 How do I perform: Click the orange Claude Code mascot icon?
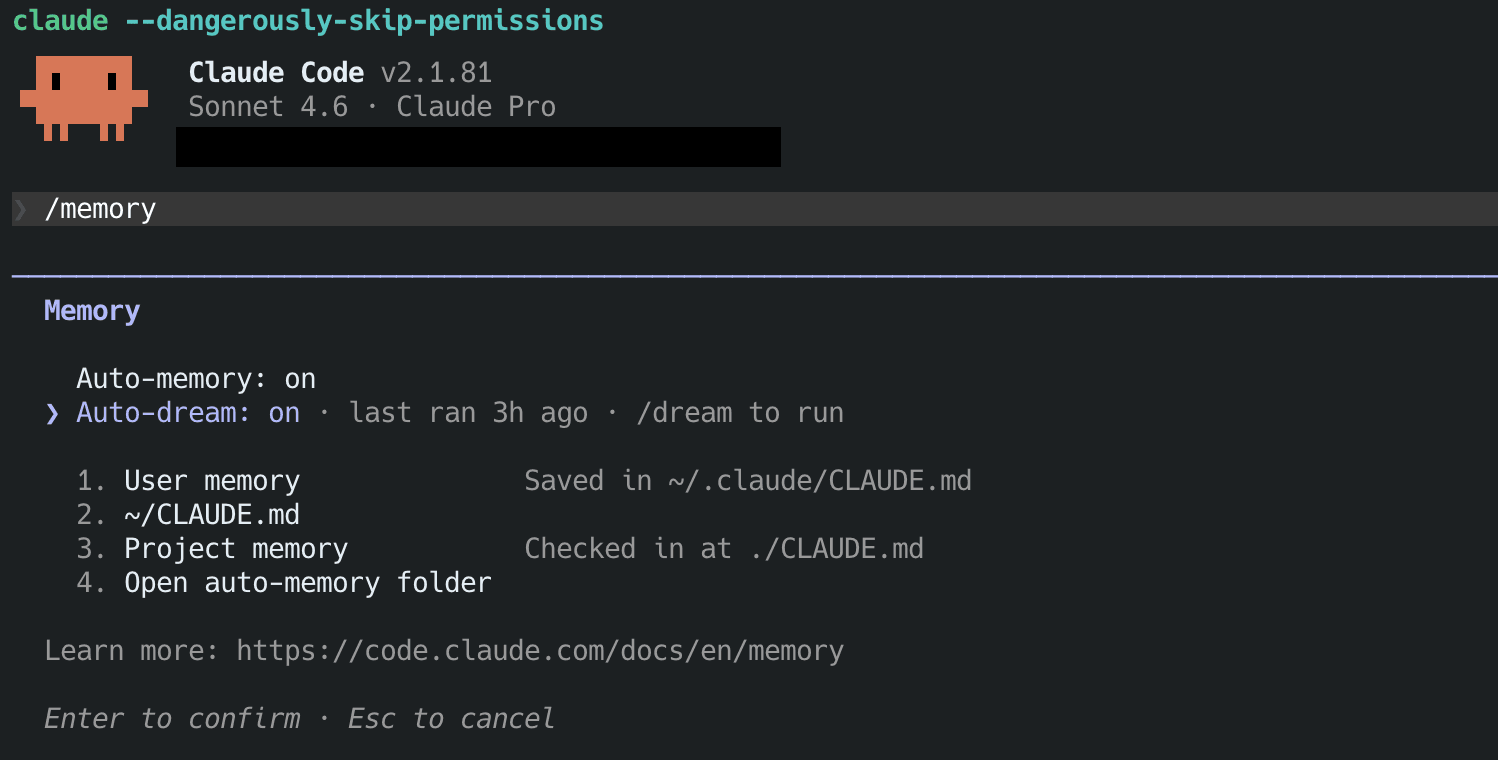(x=84, y=97)
